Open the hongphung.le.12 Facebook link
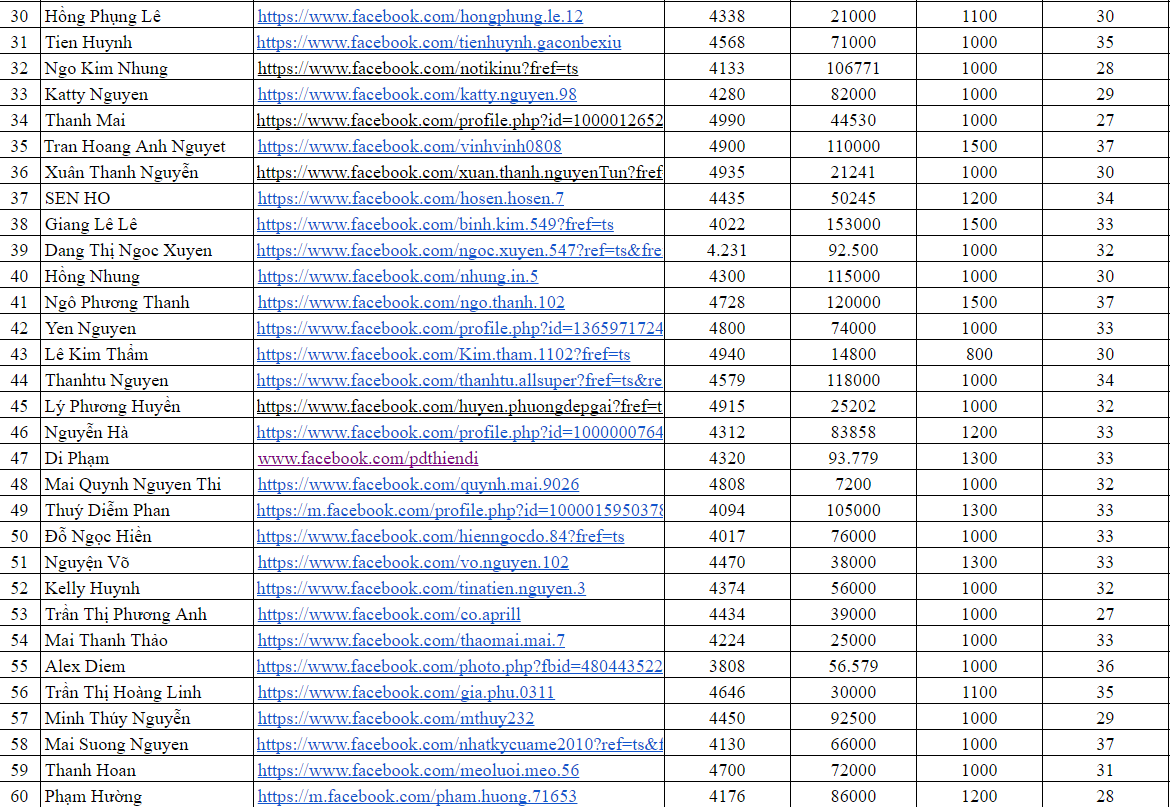The height and width of the screenshot is (807, 1170). [x=420, y=17]
